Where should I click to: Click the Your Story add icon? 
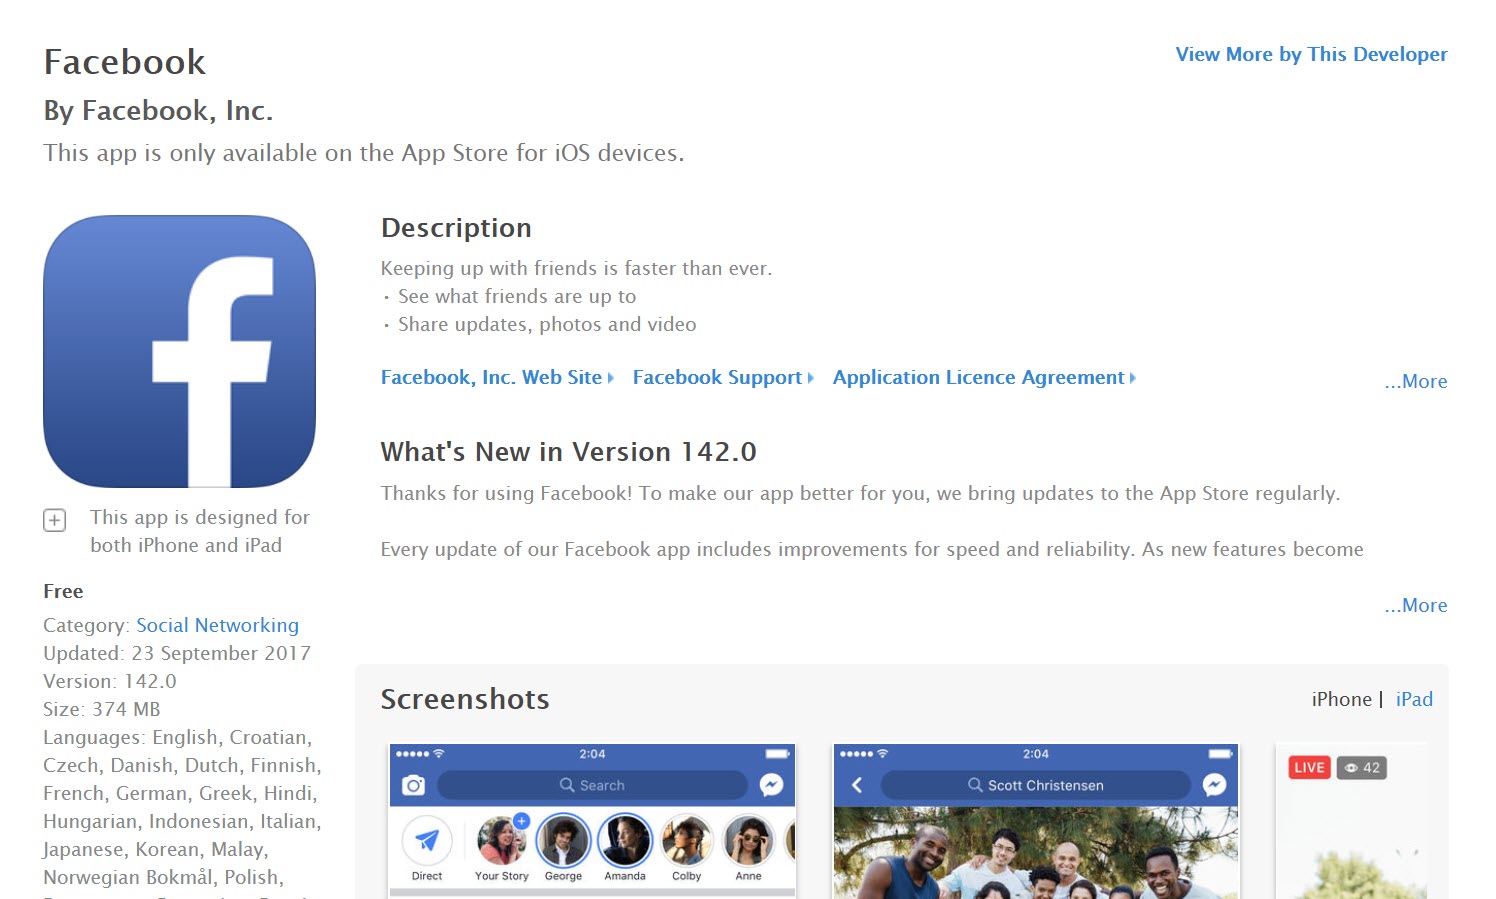[x=521, y=820]
